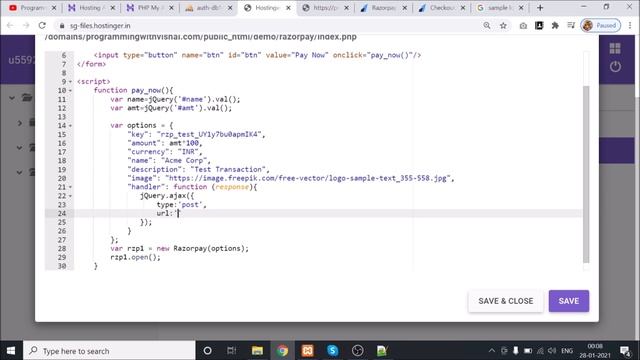Click the power logout icon in file manager
The height and width of the screenshot is (360, 640).
click(615, 67)
